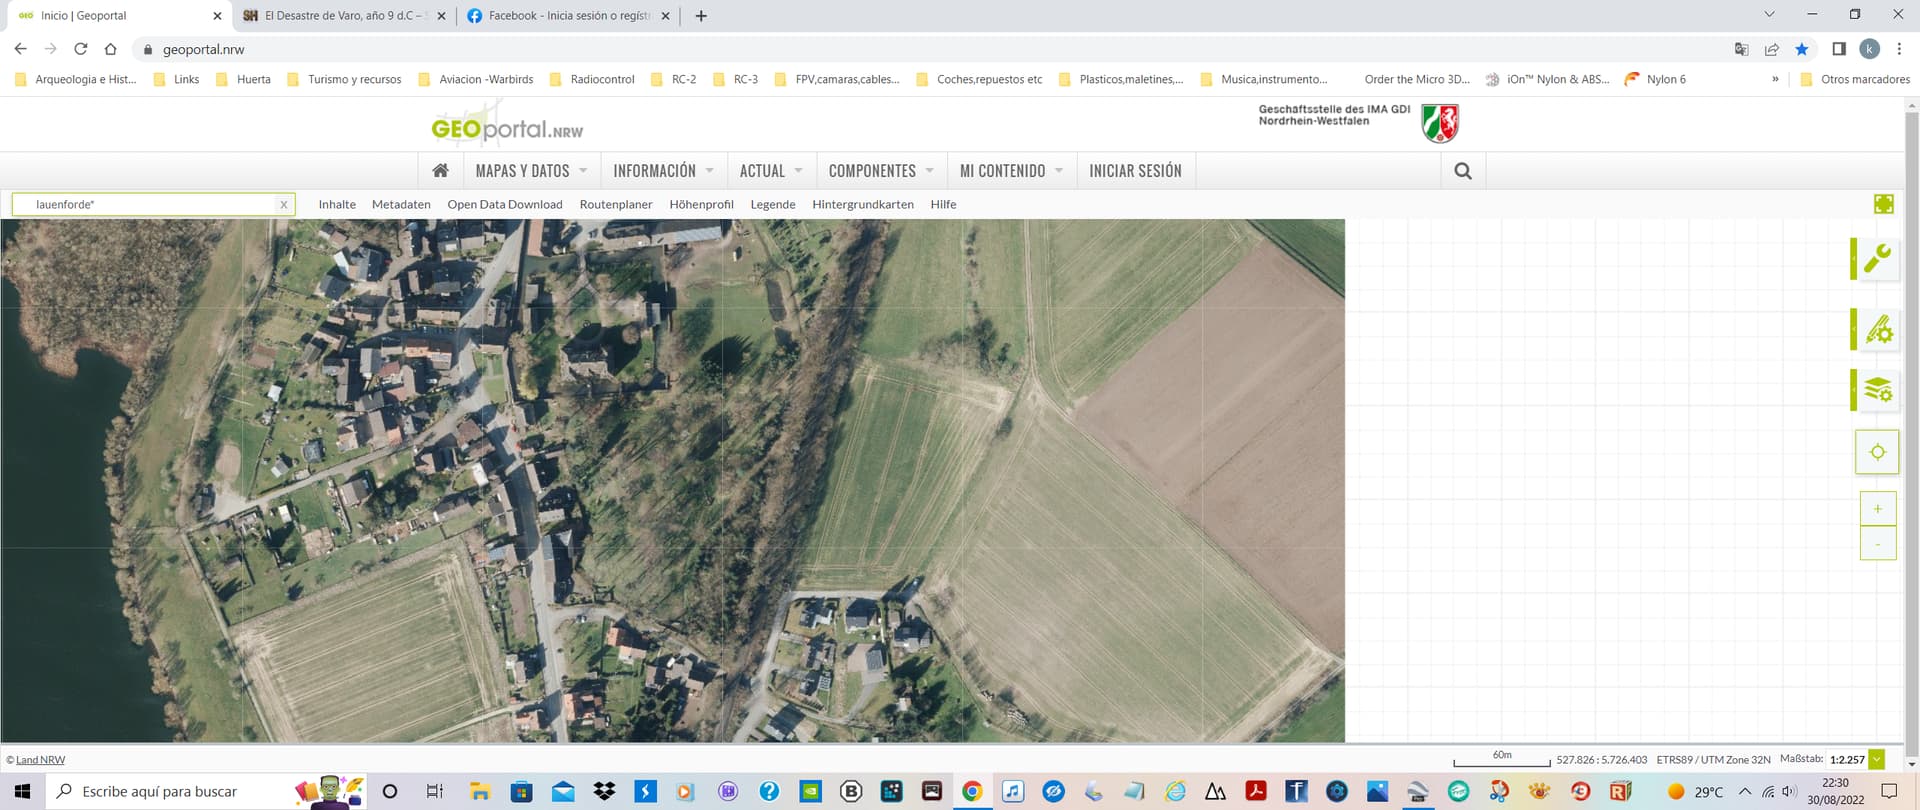Expand the Mapas y Datos dropdown menu
This screenshot has width=1920, height=810.
click(x=531, y=171)
